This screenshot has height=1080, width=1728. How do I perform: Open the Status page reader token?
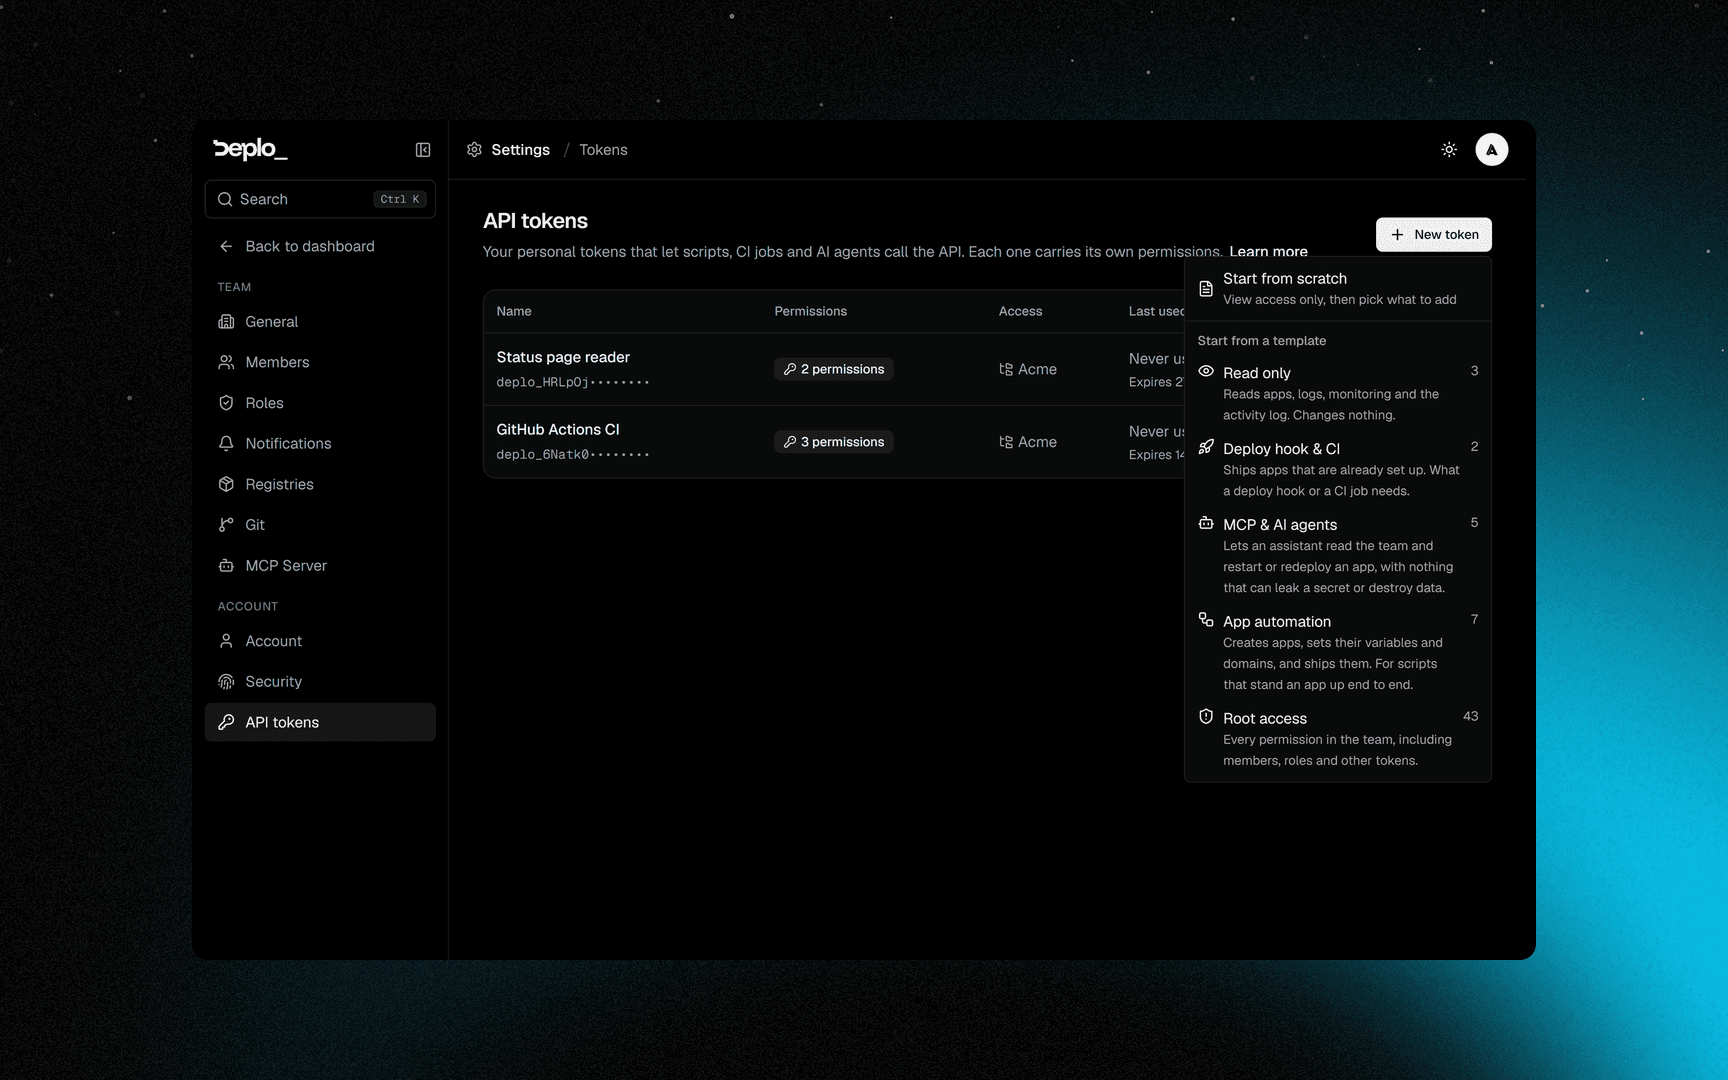tap(563, 357)
